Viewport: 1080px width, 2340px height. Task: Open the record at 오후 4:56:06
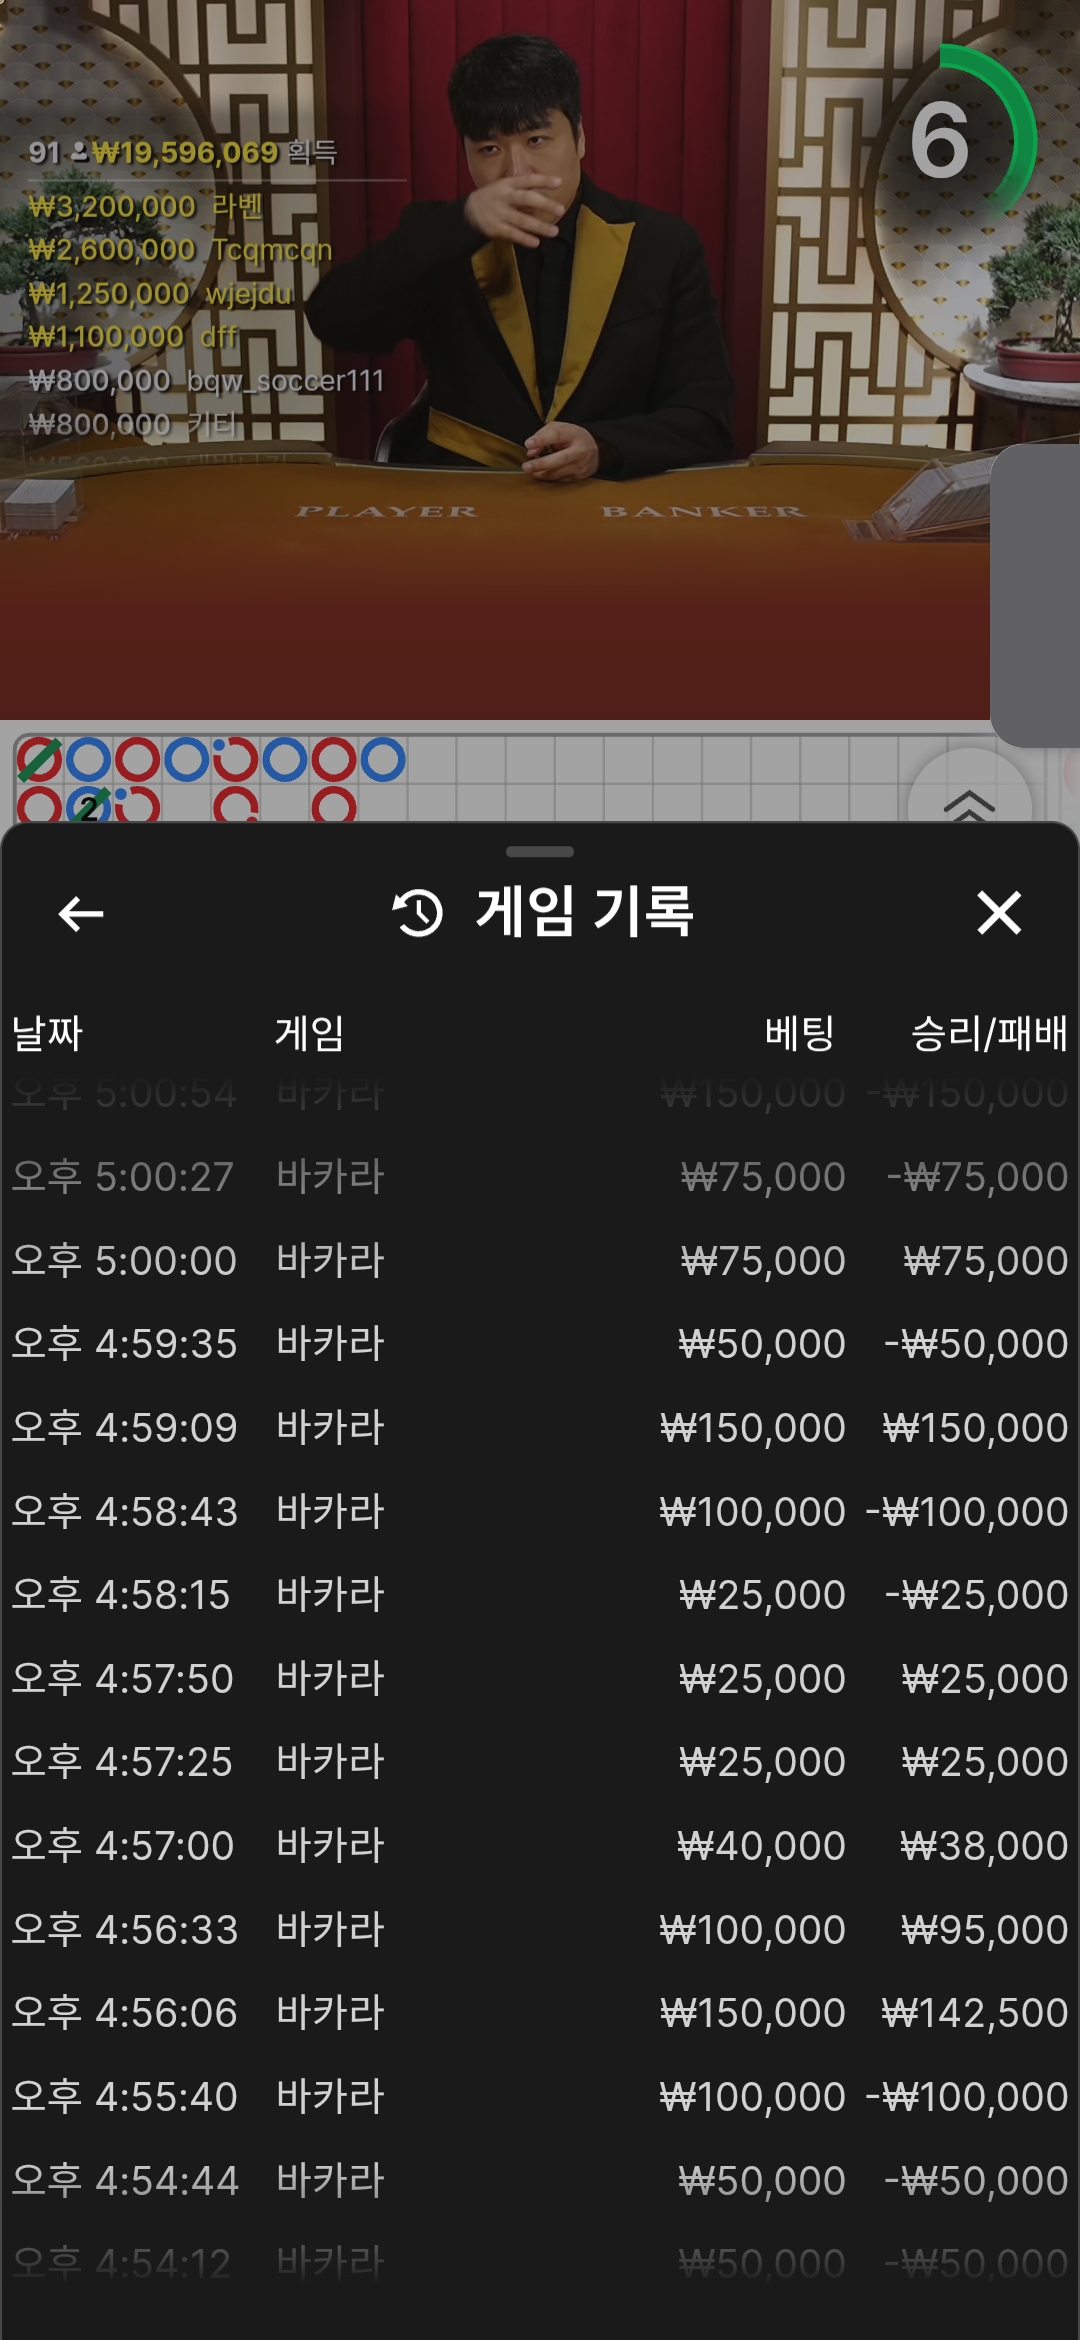(x=540, y=2013)
